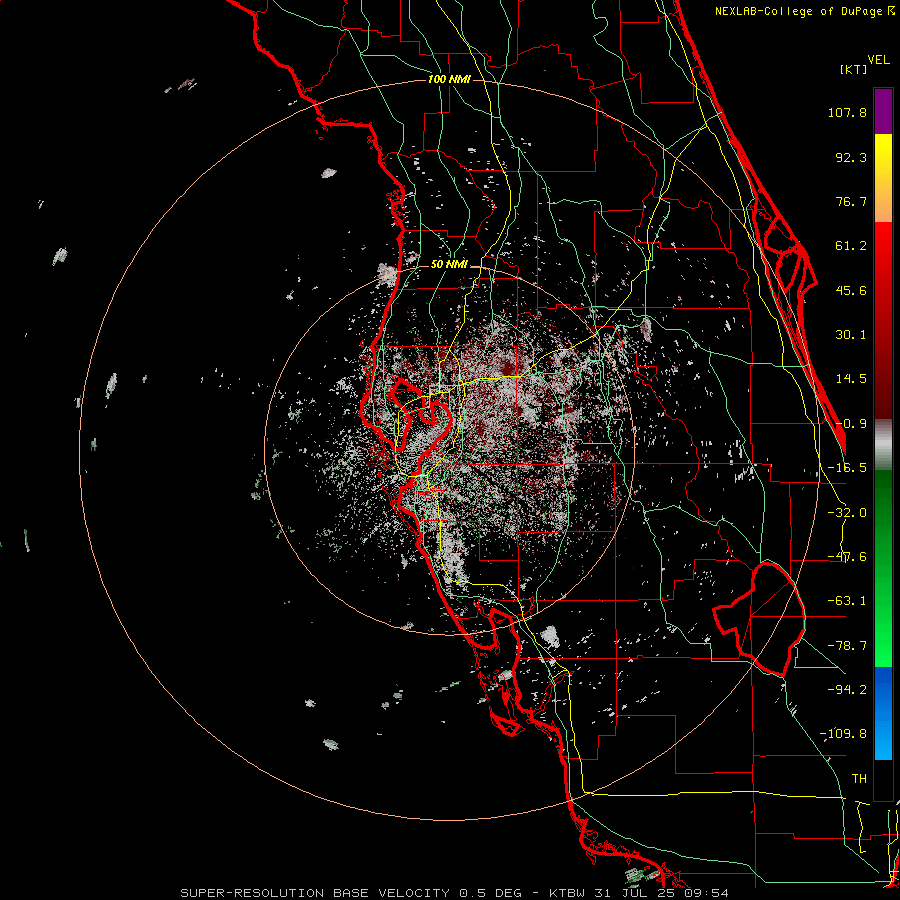Click the -94.2 velocity scale value
The width and height of the screenshot is (900, 900).
pos(847,689)
